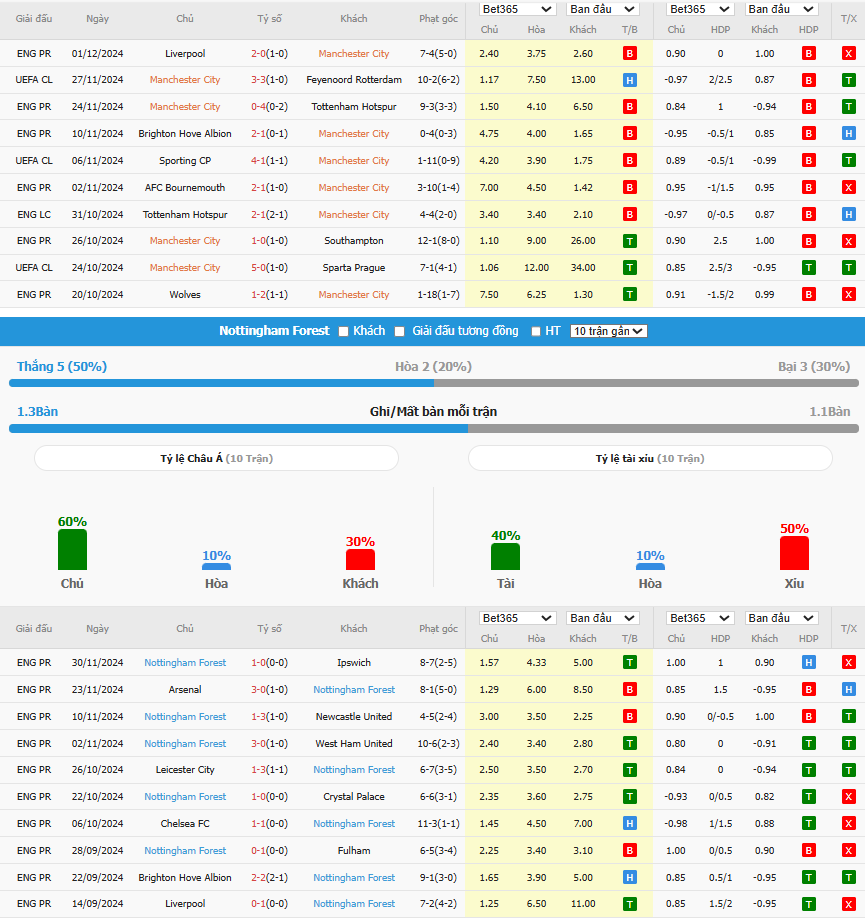This screenshot has height=920, width=865.
Task: Click the Thắng 5 (50%) label
Action: [62, 367]
